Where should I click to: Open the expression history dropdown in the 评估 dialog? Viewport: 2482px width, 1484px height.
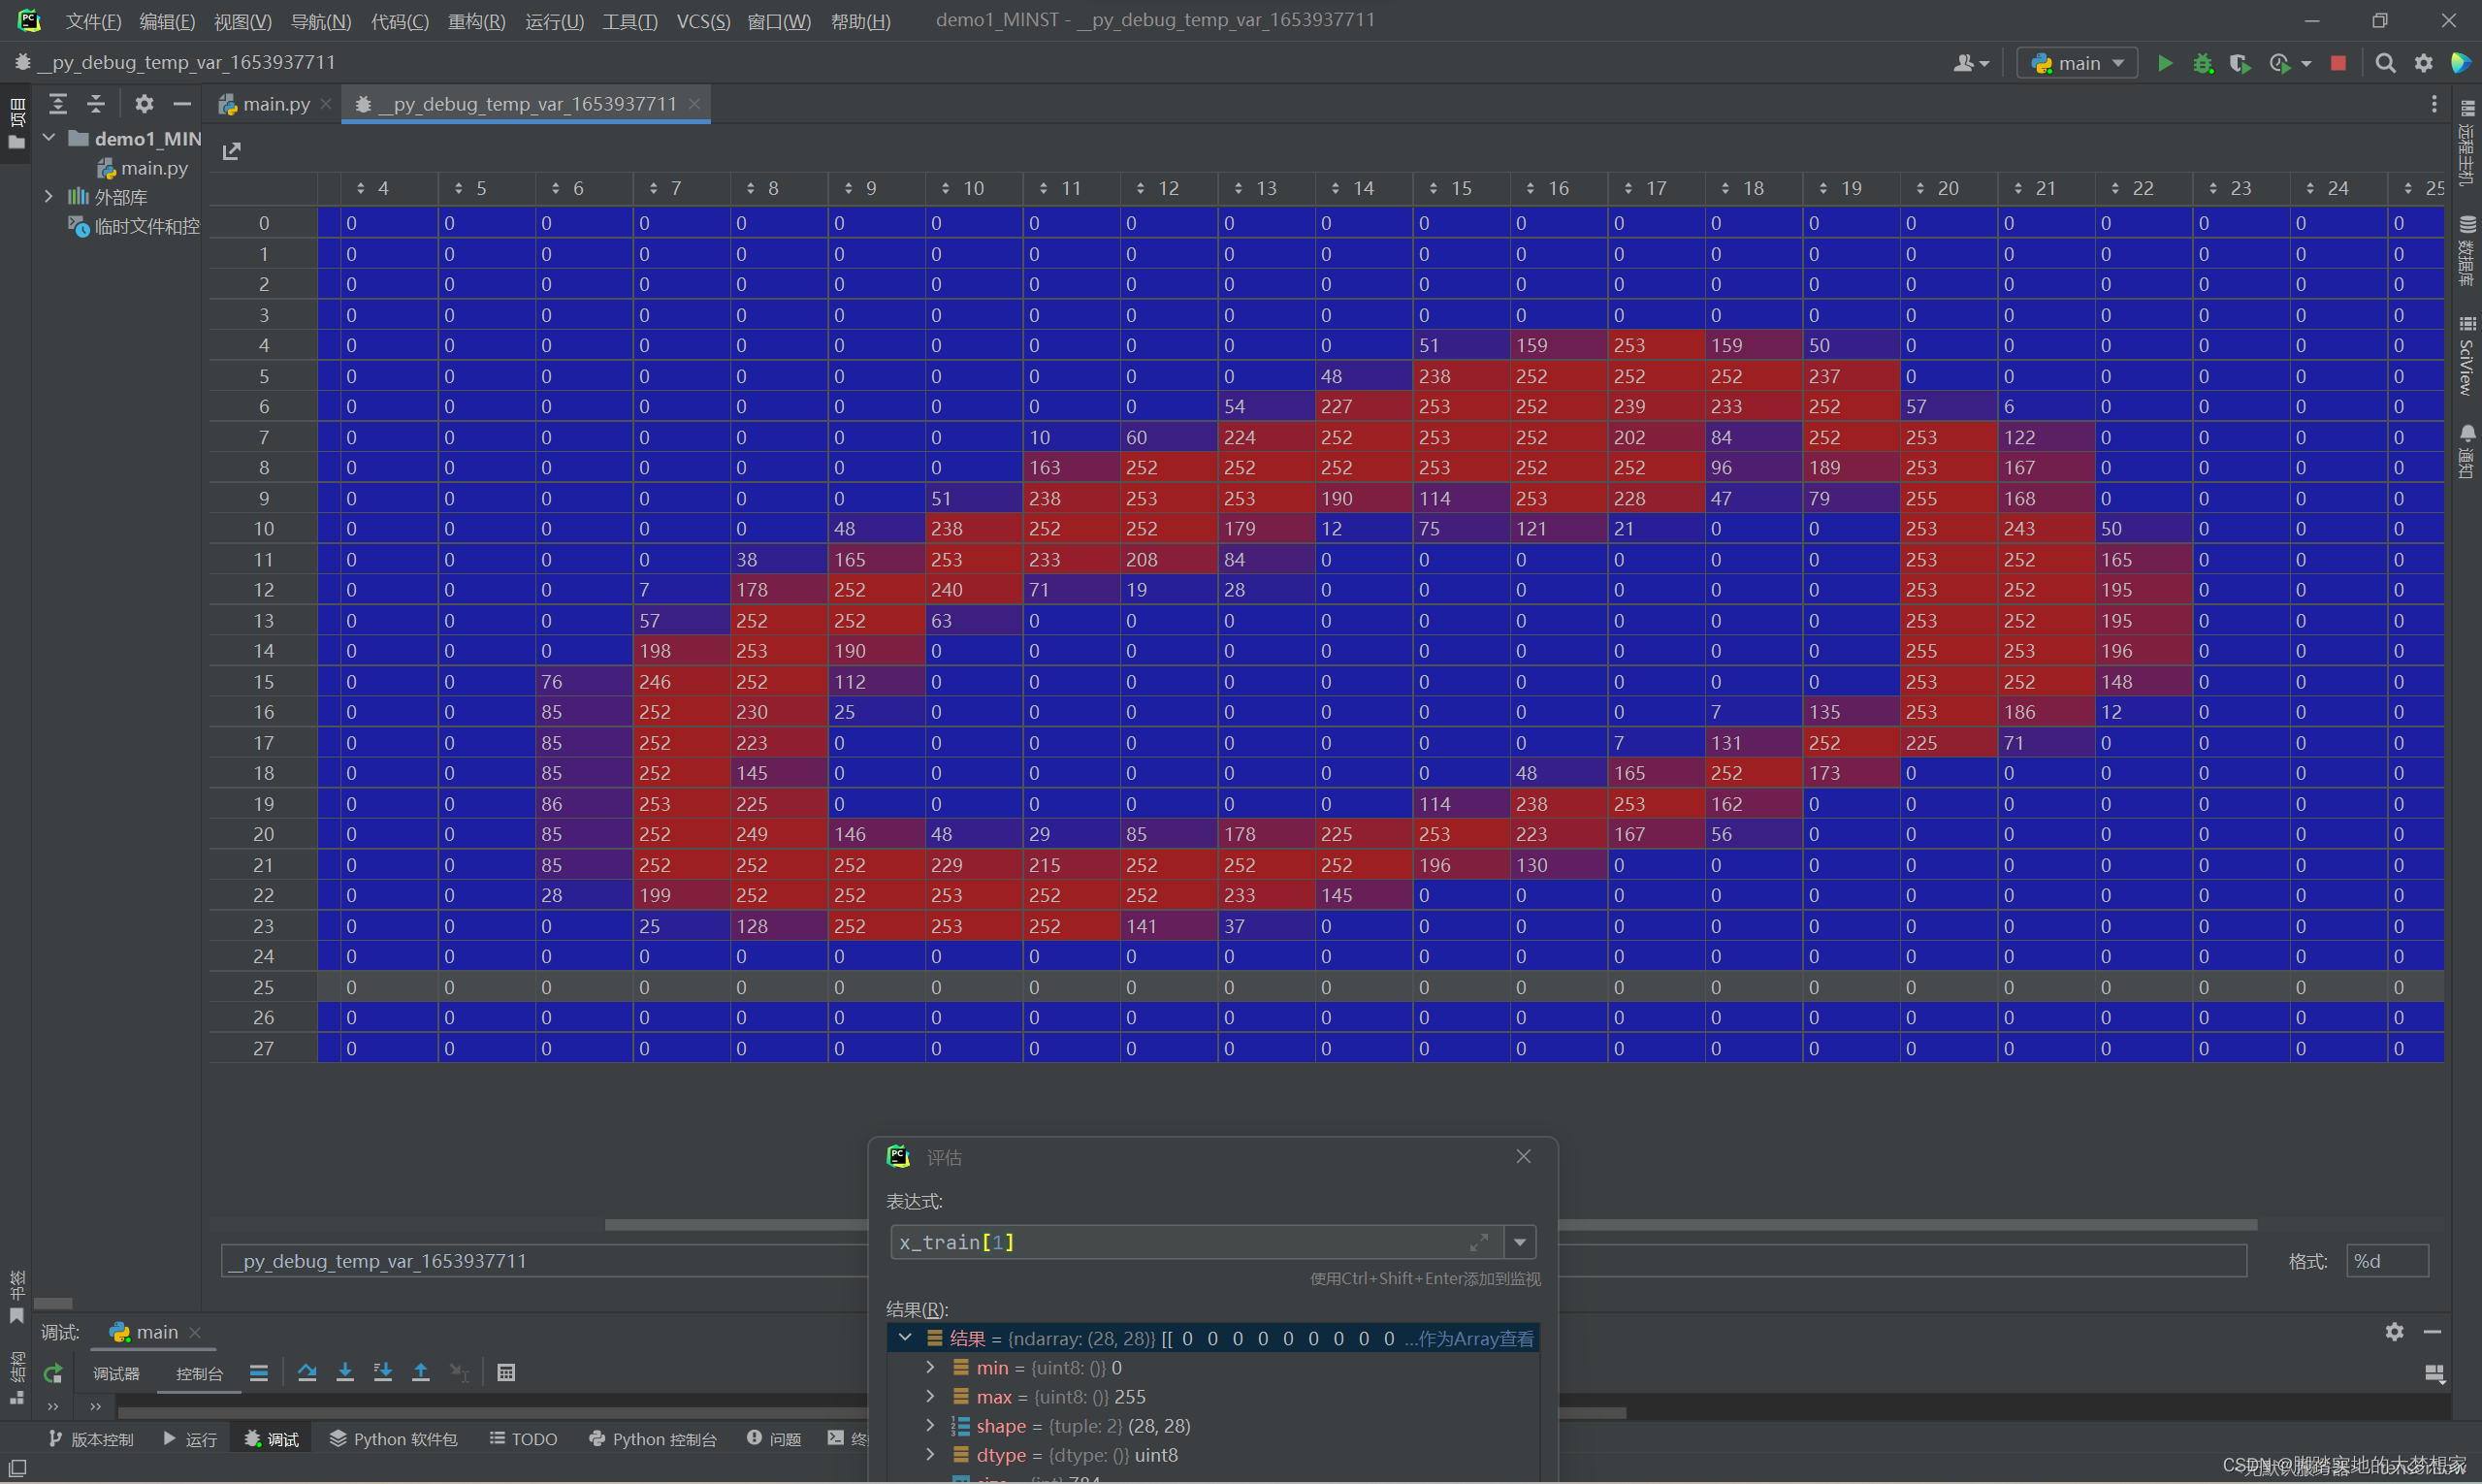(x=1520, y=1242)
